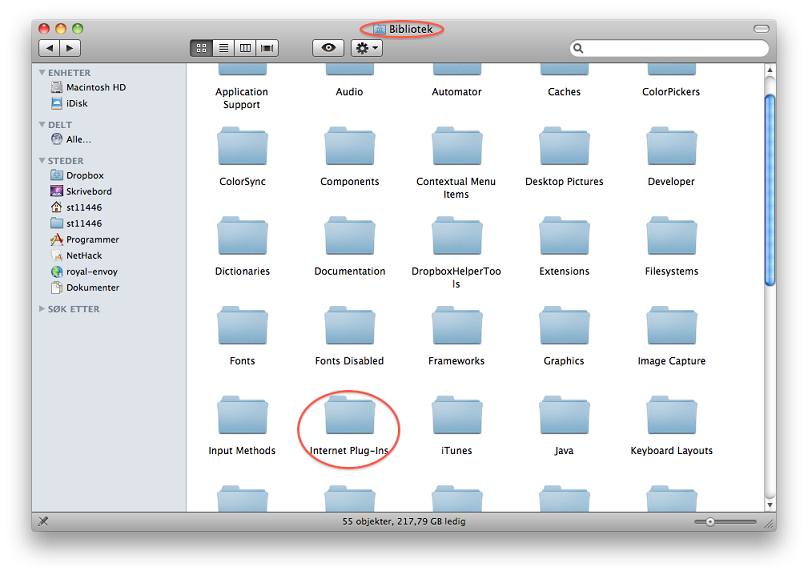Open Programmer in the sidebar

pos(92,240)
